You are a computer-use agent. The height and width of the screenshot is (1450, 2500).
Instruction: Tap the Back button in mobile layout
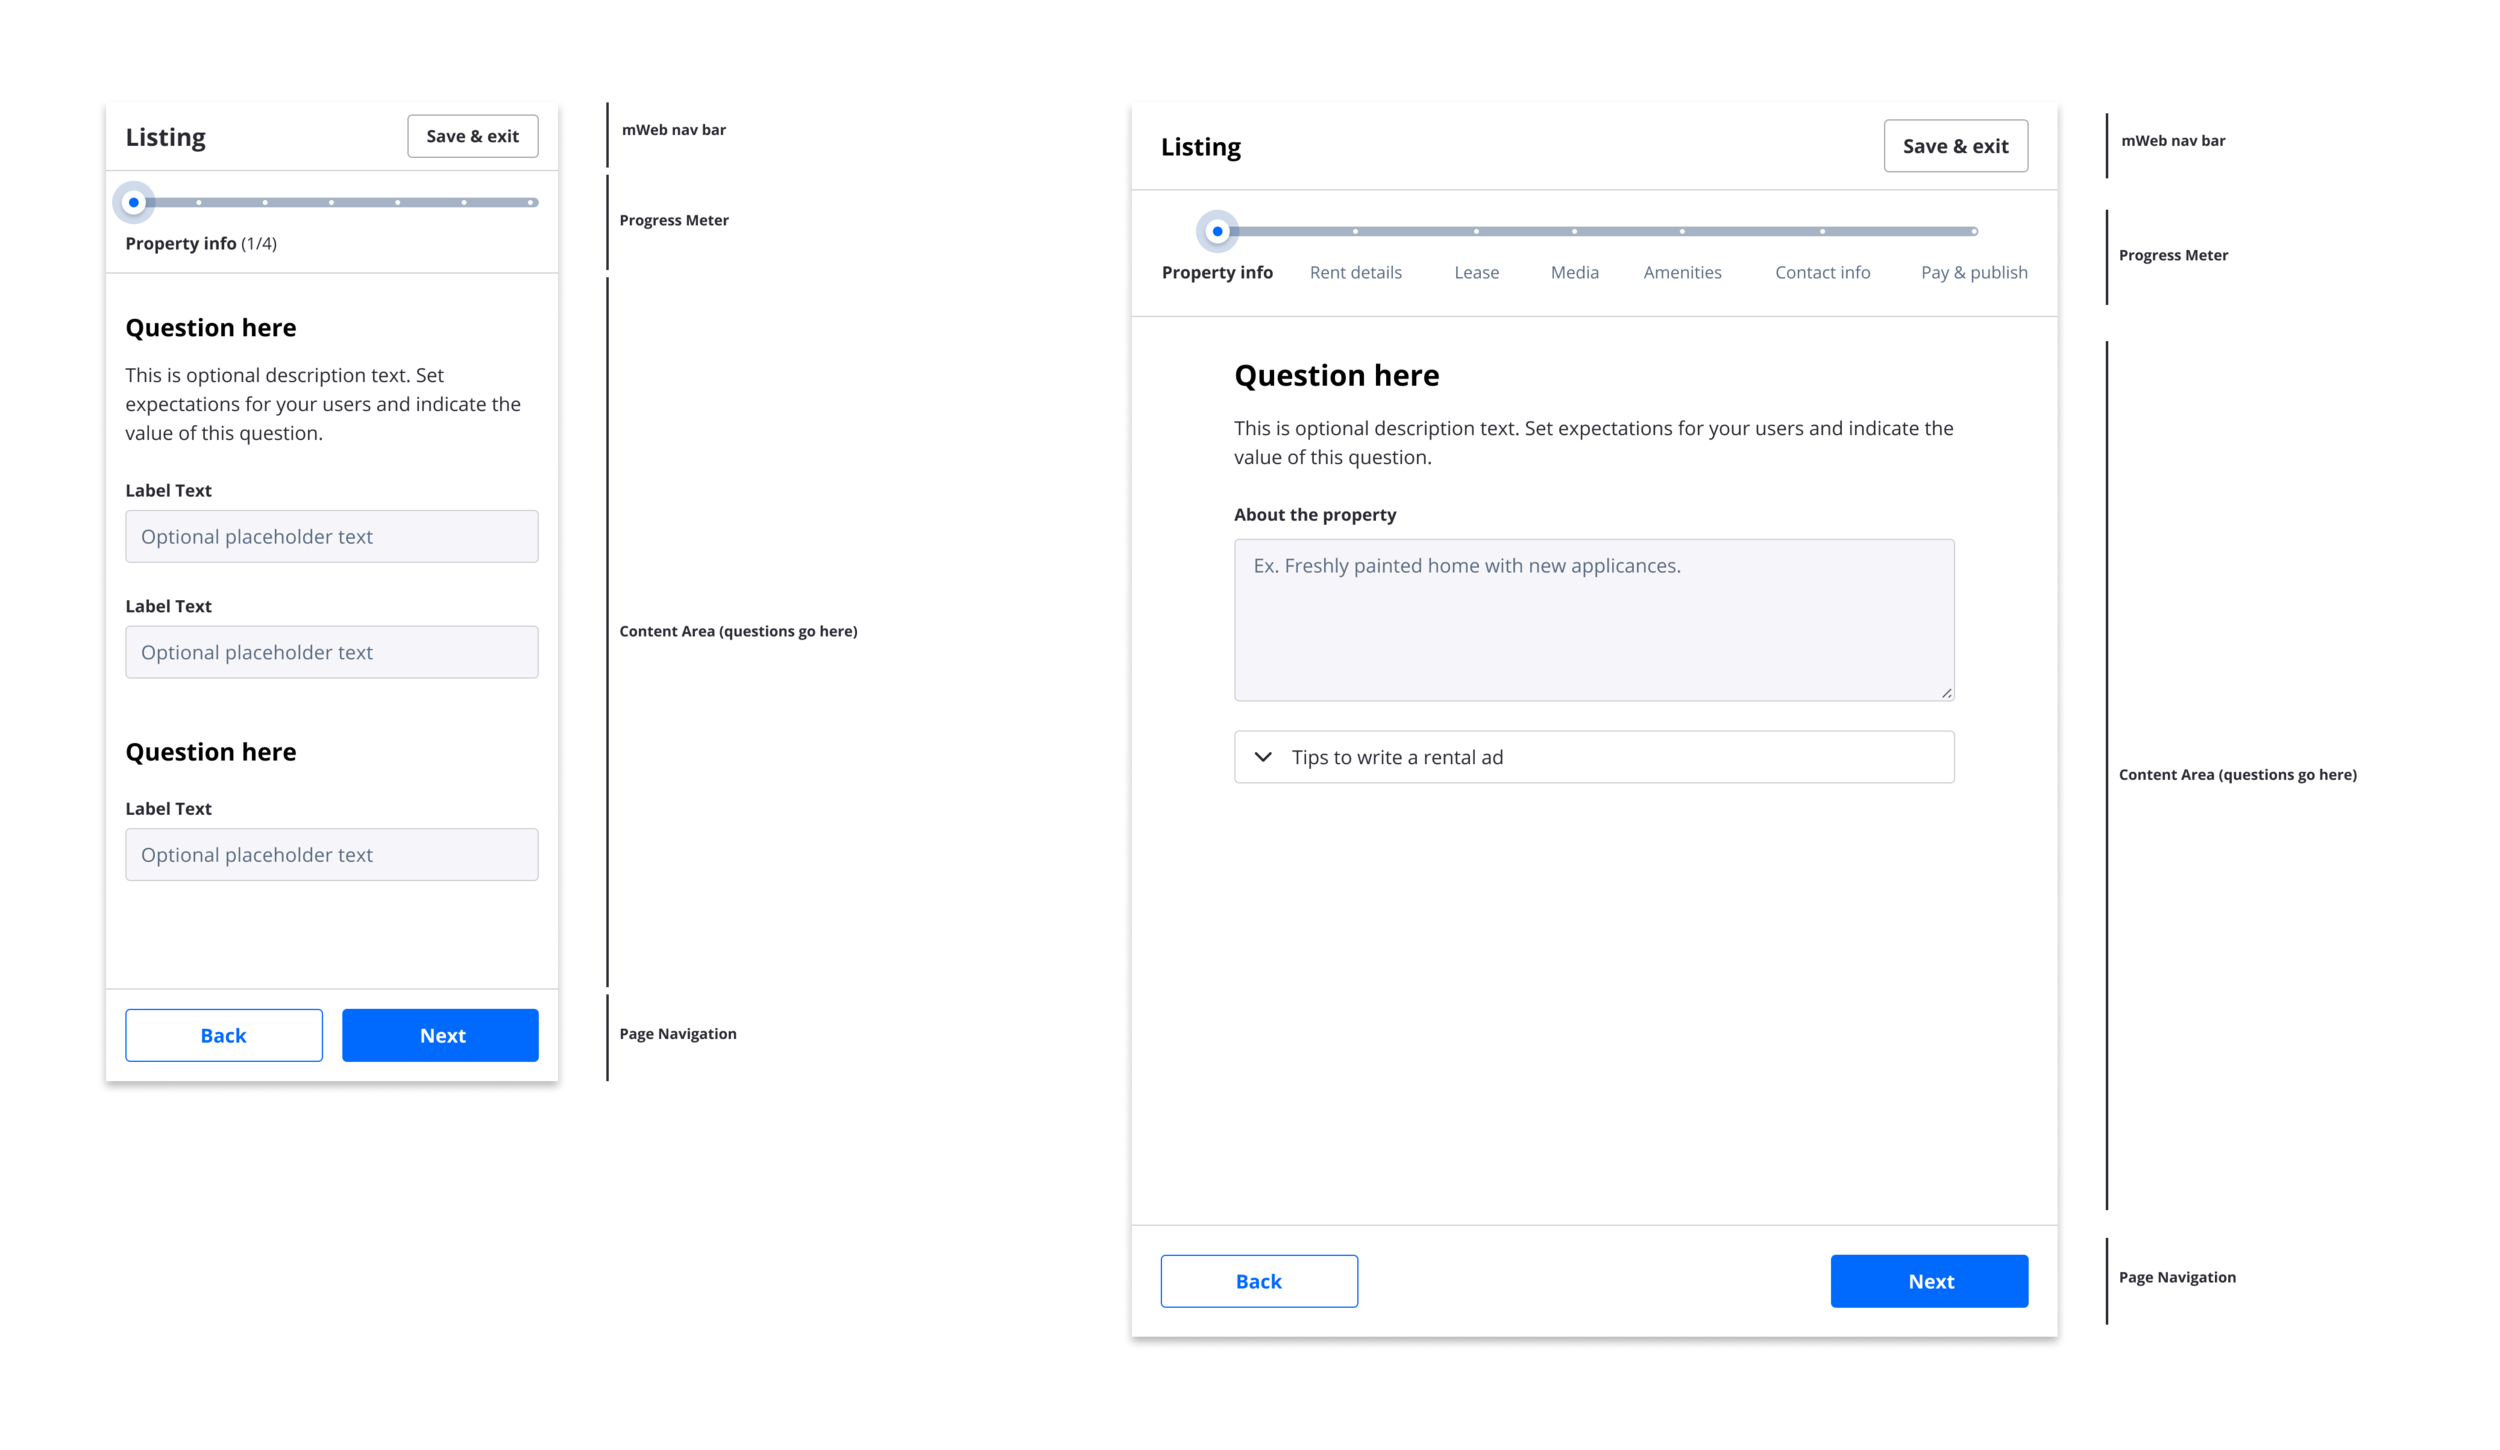tap(224, 1035)
